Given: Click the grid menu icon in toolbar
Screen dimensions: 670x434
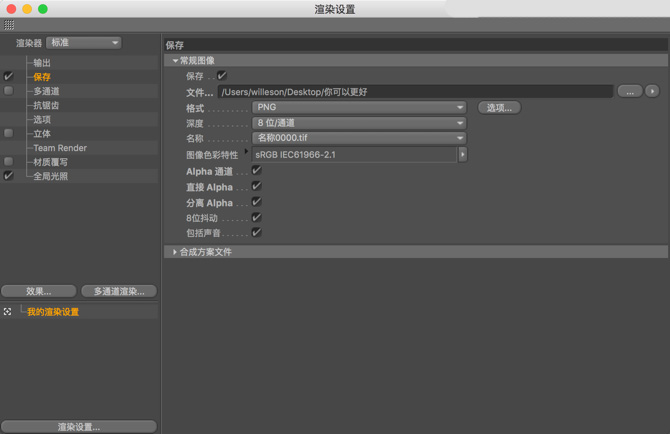Looking at the screenshot, I should point(9,25).
